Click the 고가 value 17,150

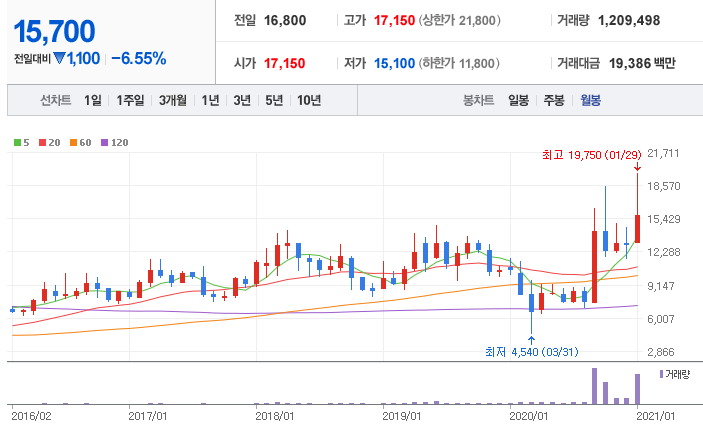click(x=395, y=20)
